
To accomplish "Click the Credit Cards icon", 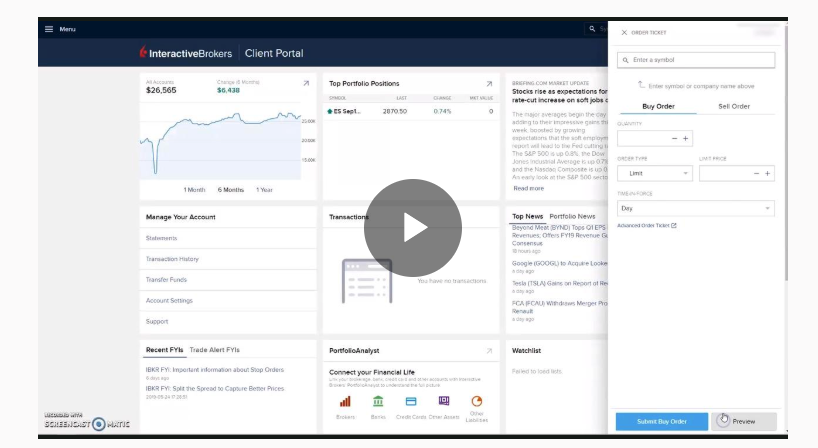I will pyautogui.click(x=410, y=401).
